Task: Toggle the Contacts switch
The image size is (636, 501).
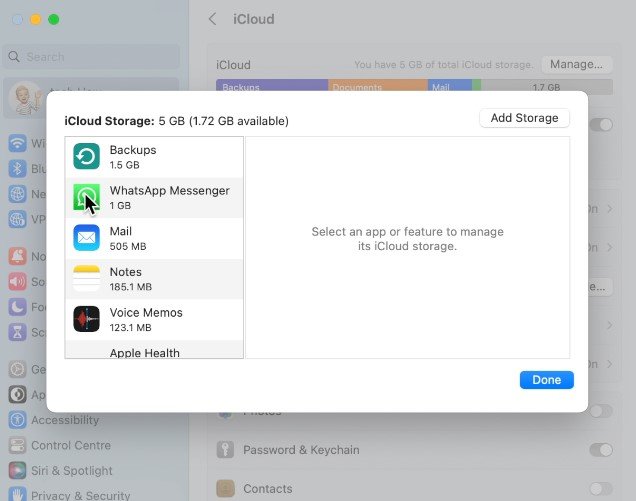Action: tap(601, 488)
